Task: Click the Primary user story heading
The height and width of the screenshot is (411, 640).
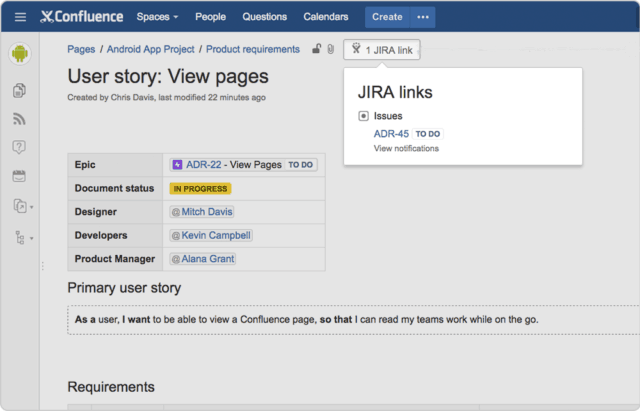Action: coord(124,288)
